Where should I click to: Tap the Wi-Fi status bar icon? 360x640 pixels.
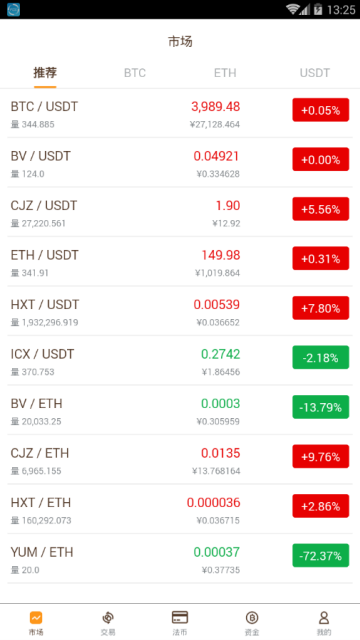292,9
